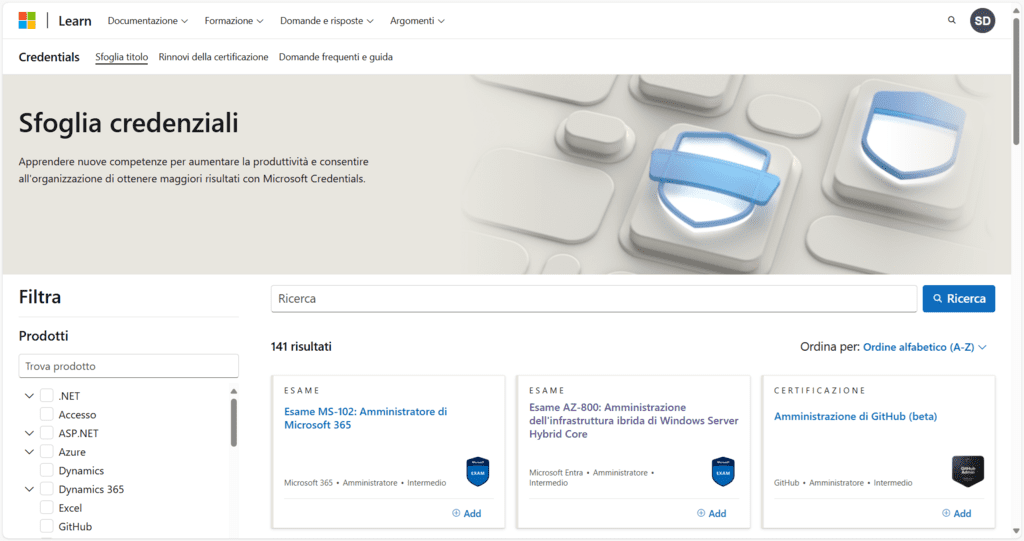Open Esame MS-102: Amministratore di Microsoft 365

[366, 418]
